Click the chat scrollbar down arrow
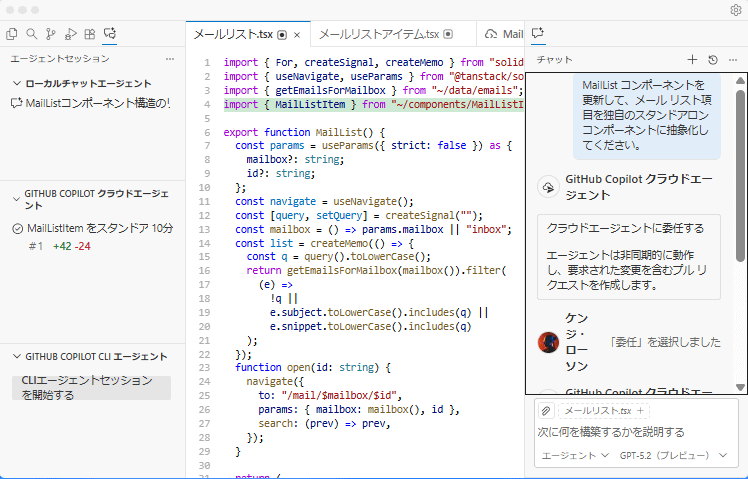Image resolution: width=748 pixels, height=479 pixels. 740,387
